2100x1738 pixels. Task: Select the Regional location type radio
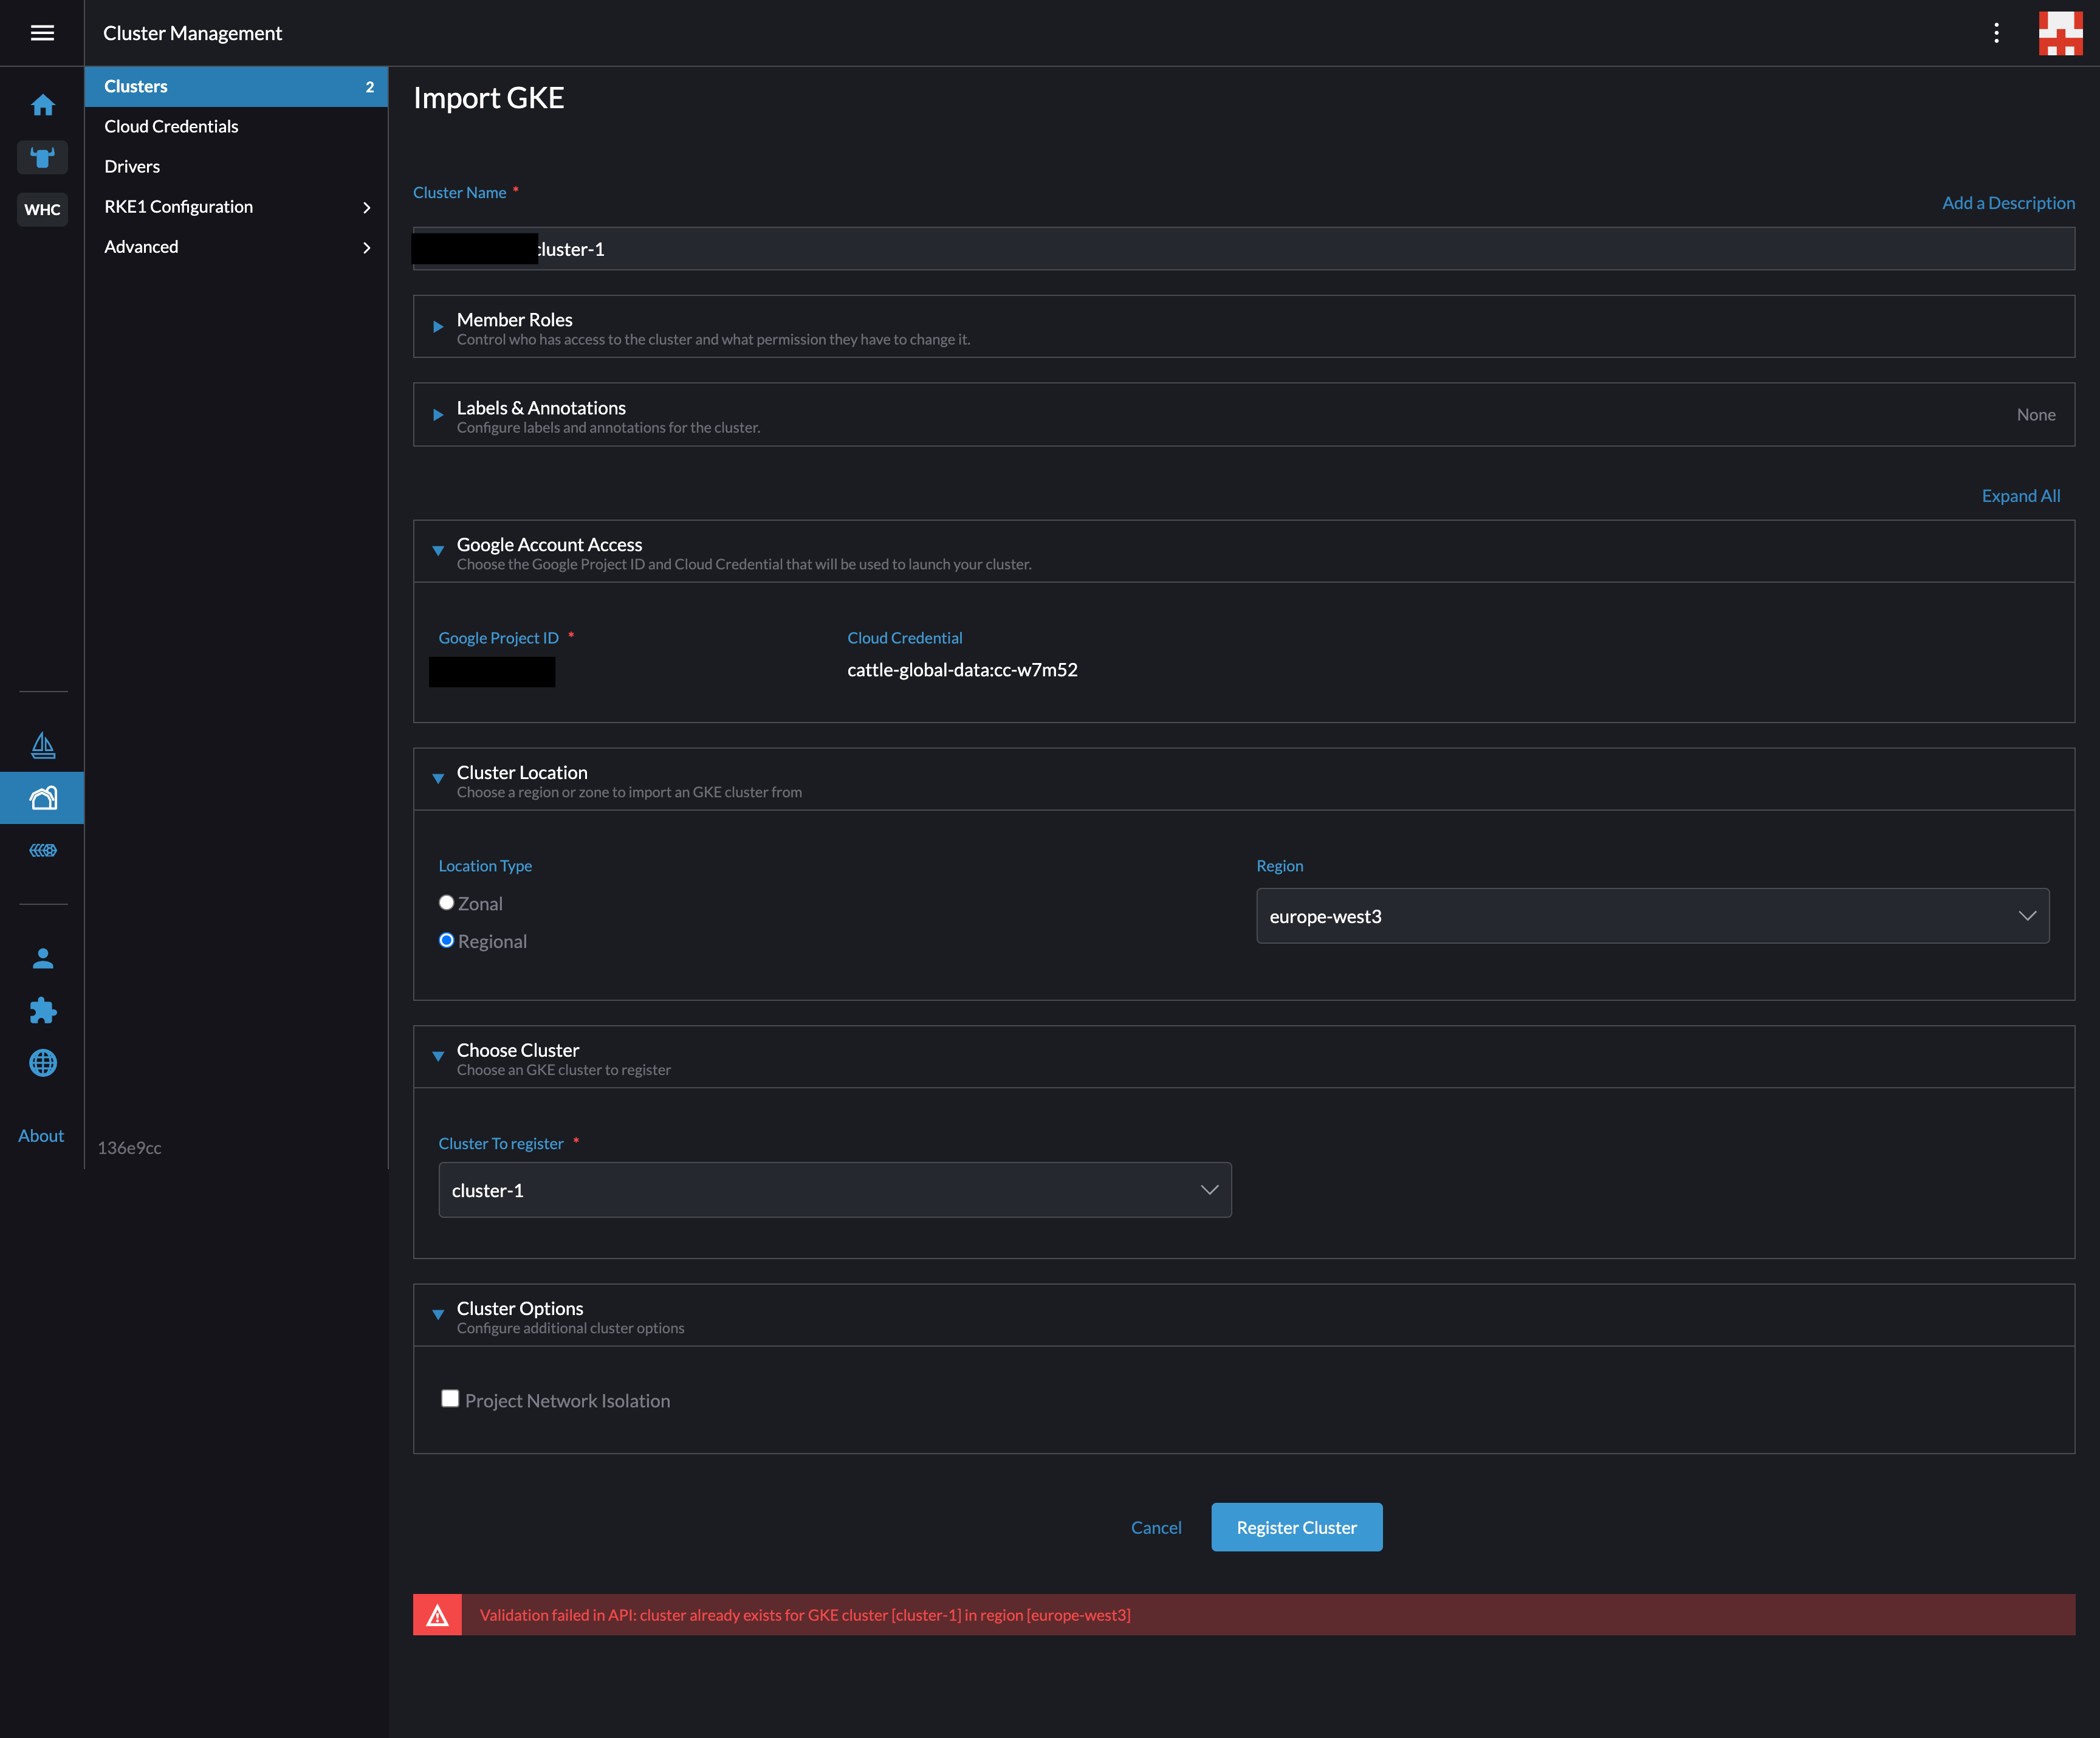tap(447, 940)
